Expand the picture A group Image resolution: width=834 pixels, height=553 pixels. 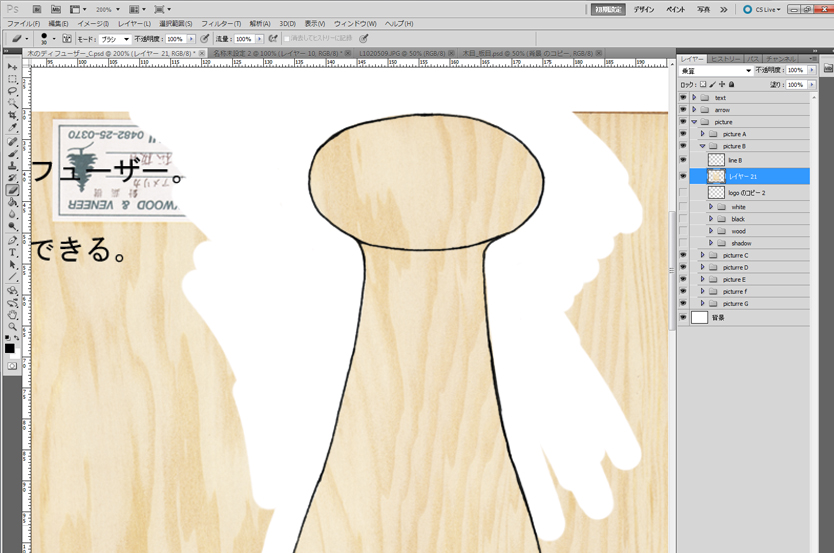pos(702,134)
